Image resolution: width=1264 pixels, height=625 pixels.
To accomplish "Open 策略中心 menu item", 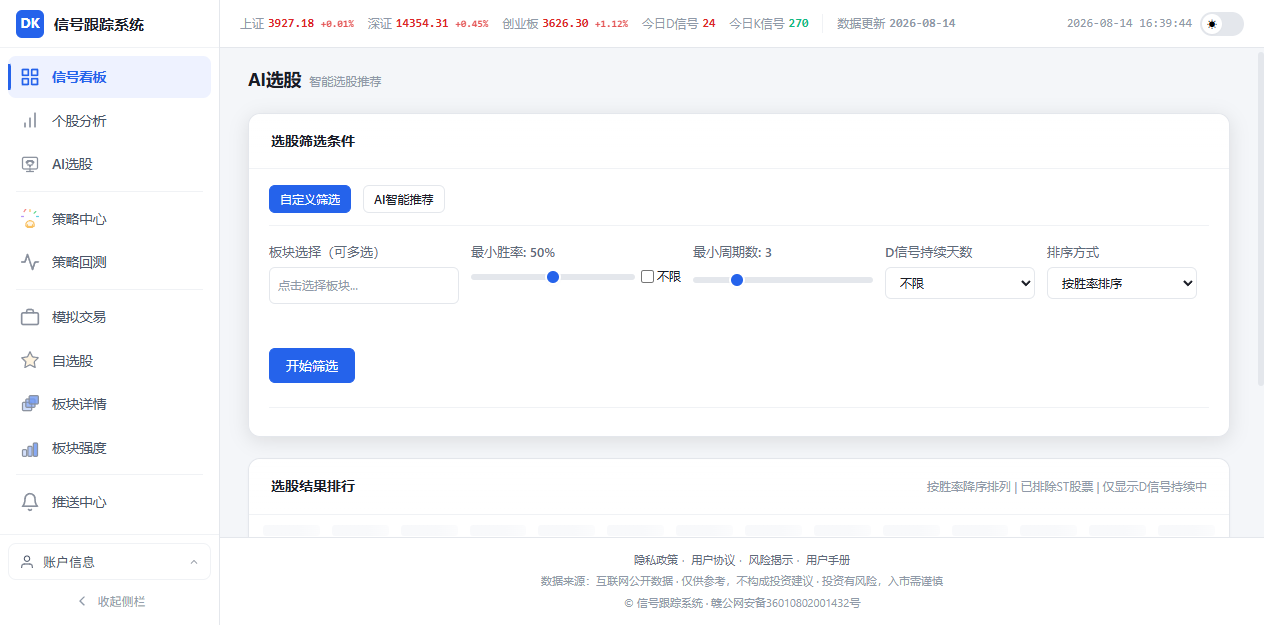I will coord(109,219).
